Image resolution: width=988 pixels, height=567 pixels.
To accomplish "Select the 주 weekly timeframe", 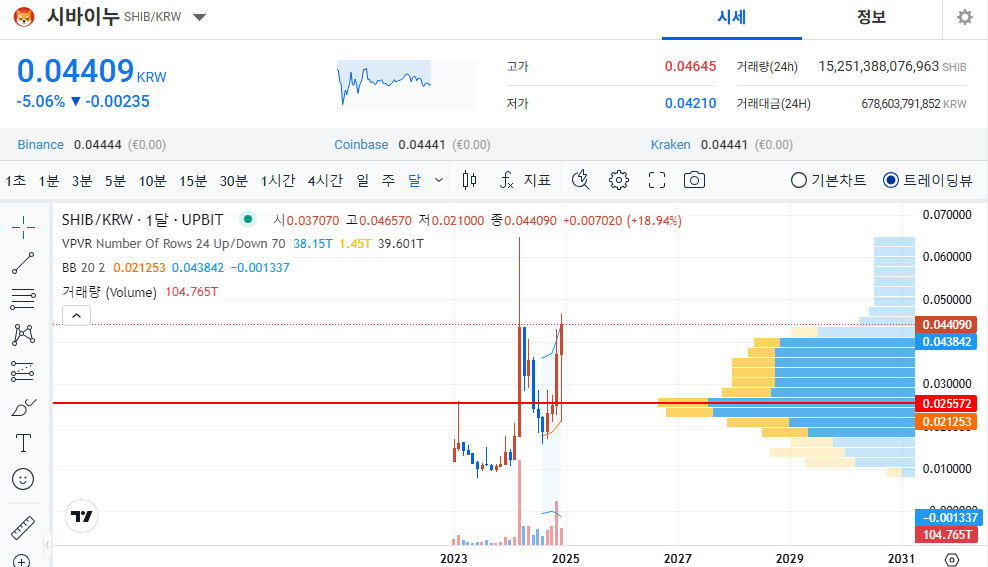I will (388, 181).
